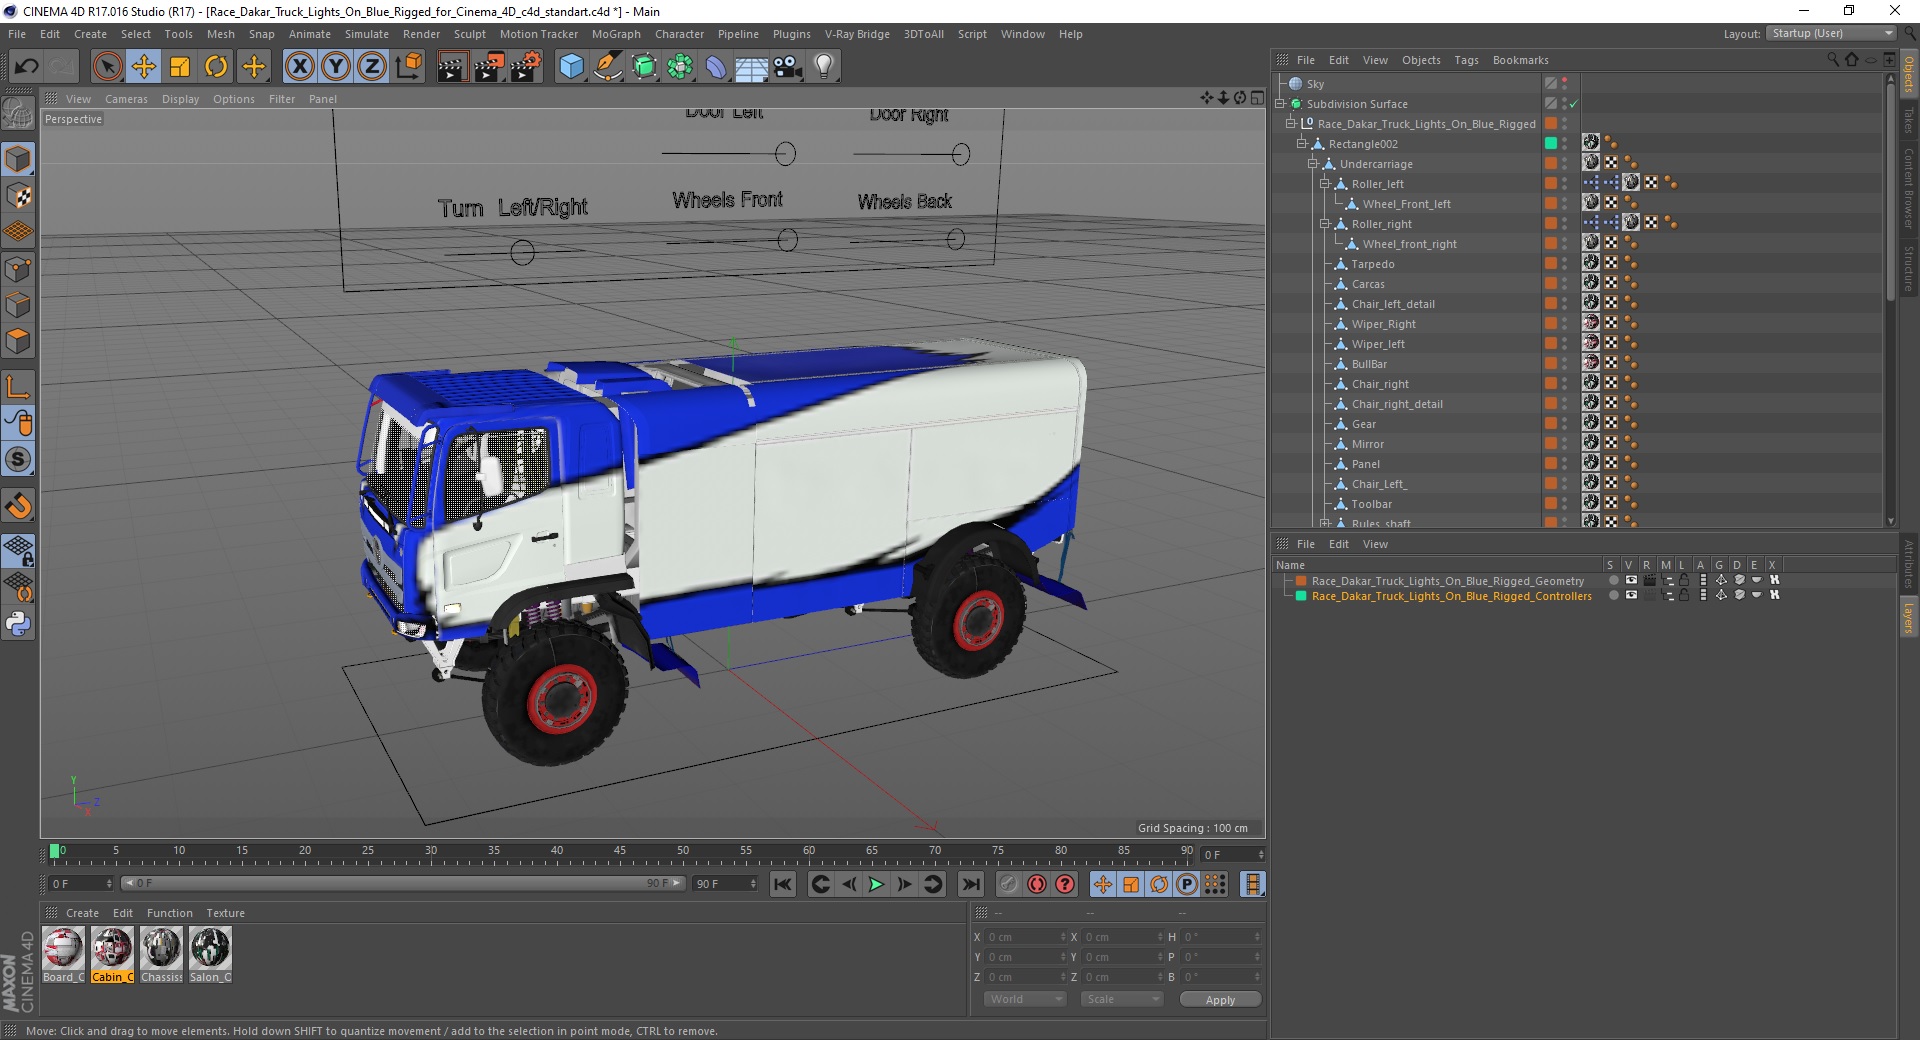Select the Board_C material thumbnail
The width and height of the screenshot is (1920, 1040).
[x=63, y=953]
